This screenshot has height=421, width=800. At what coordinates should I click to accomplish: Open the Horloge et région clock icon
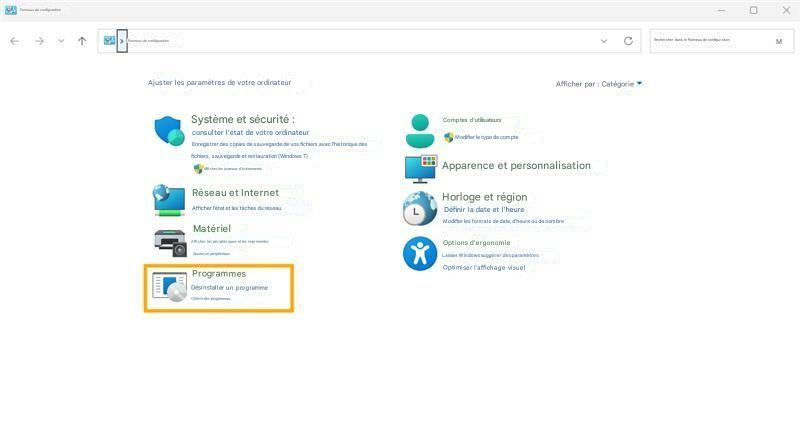(419, 208)
